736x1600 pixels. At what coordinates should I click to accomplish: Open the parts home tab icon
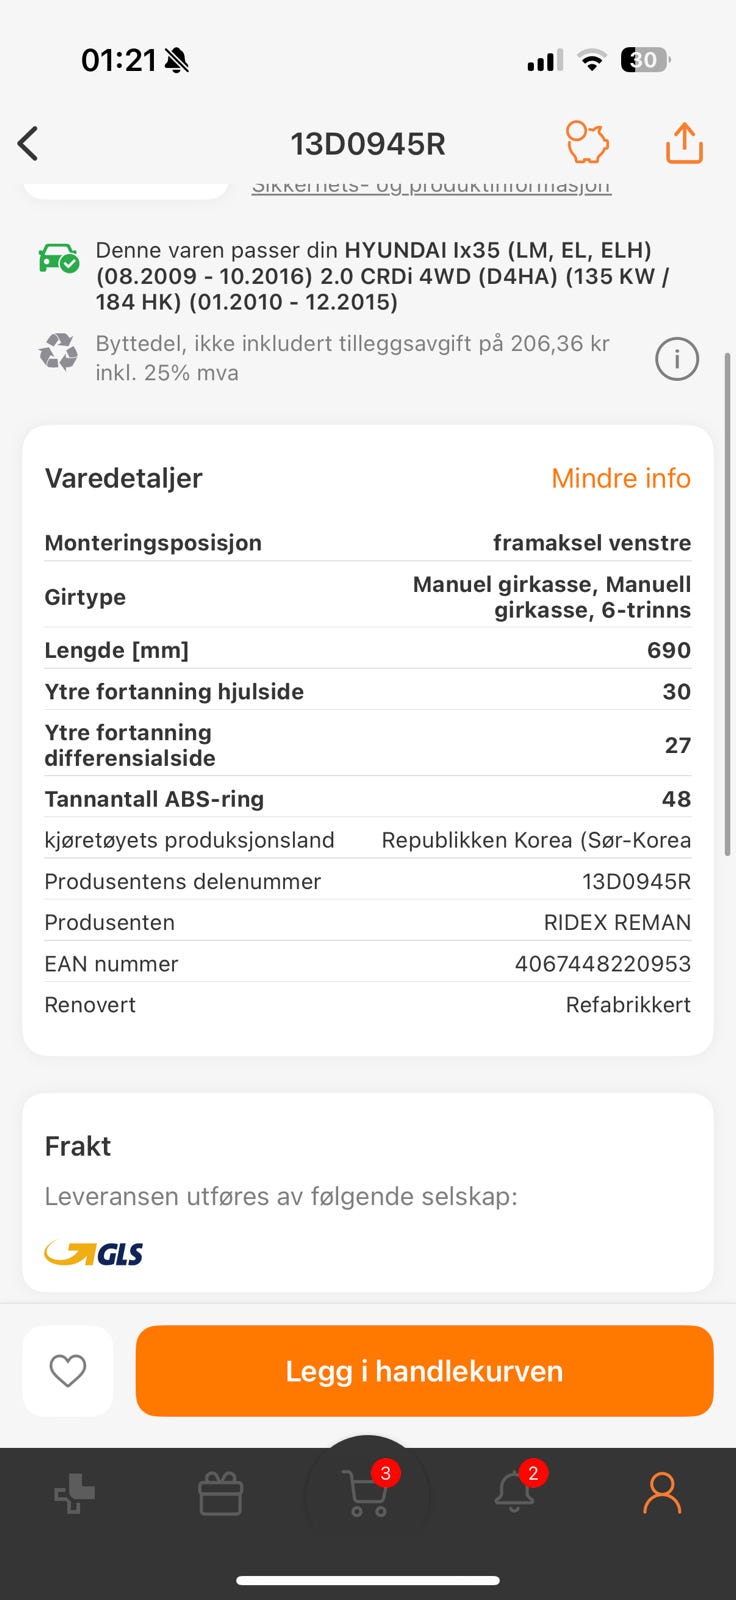click(74, 1494)
